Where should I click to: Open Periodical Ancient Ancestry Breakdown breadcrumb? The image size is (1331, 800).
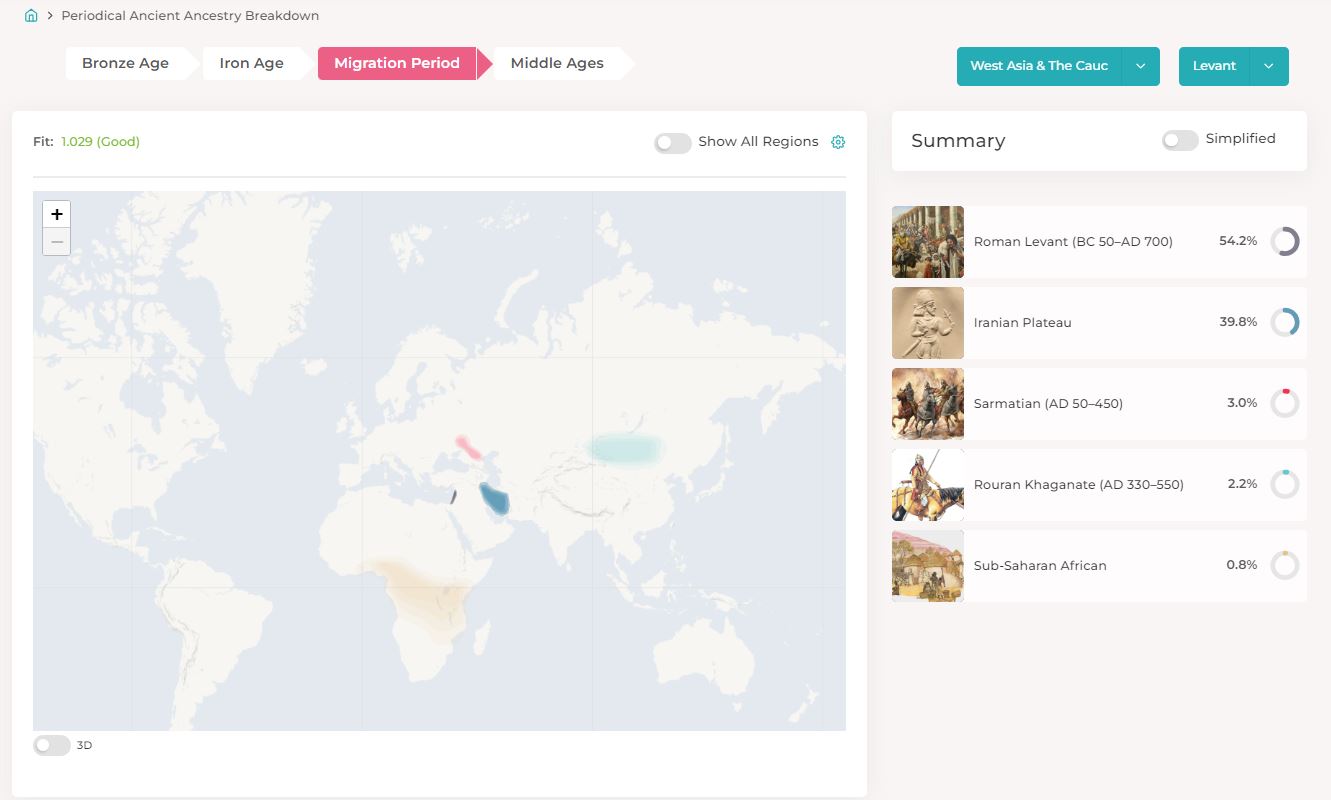pos(190,16)
